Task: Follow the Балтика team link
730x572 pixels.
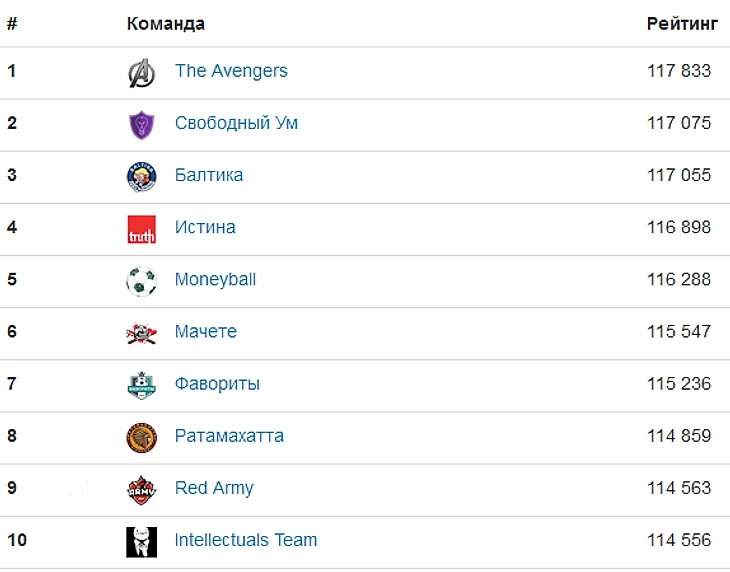Action: pyautogui.click(x=209, y=175)
